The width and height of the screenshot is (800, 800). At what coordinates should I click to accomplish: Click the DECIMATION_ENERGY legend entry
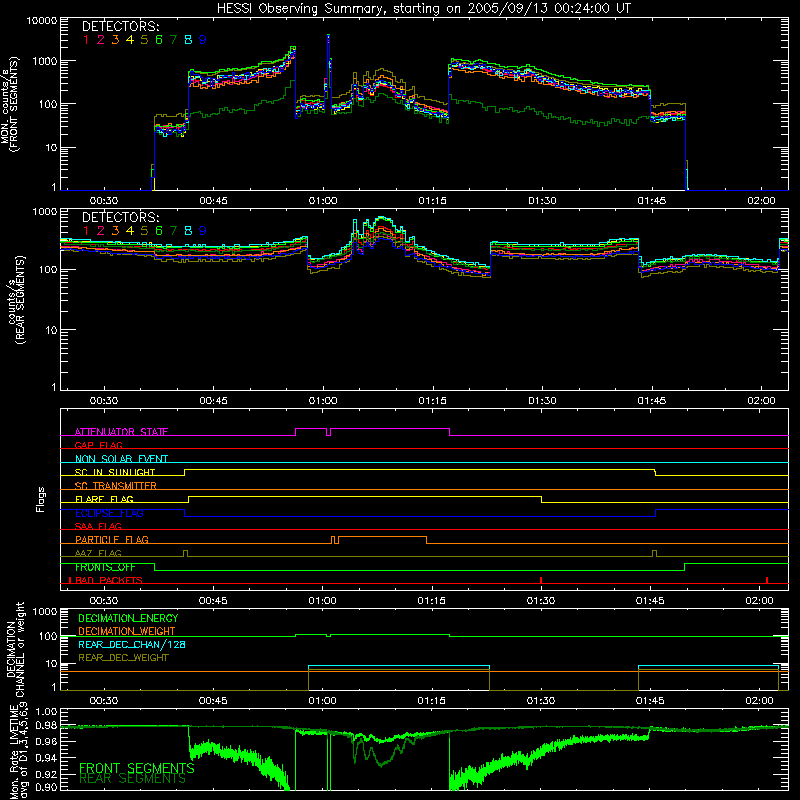click(x=128, y=618)
